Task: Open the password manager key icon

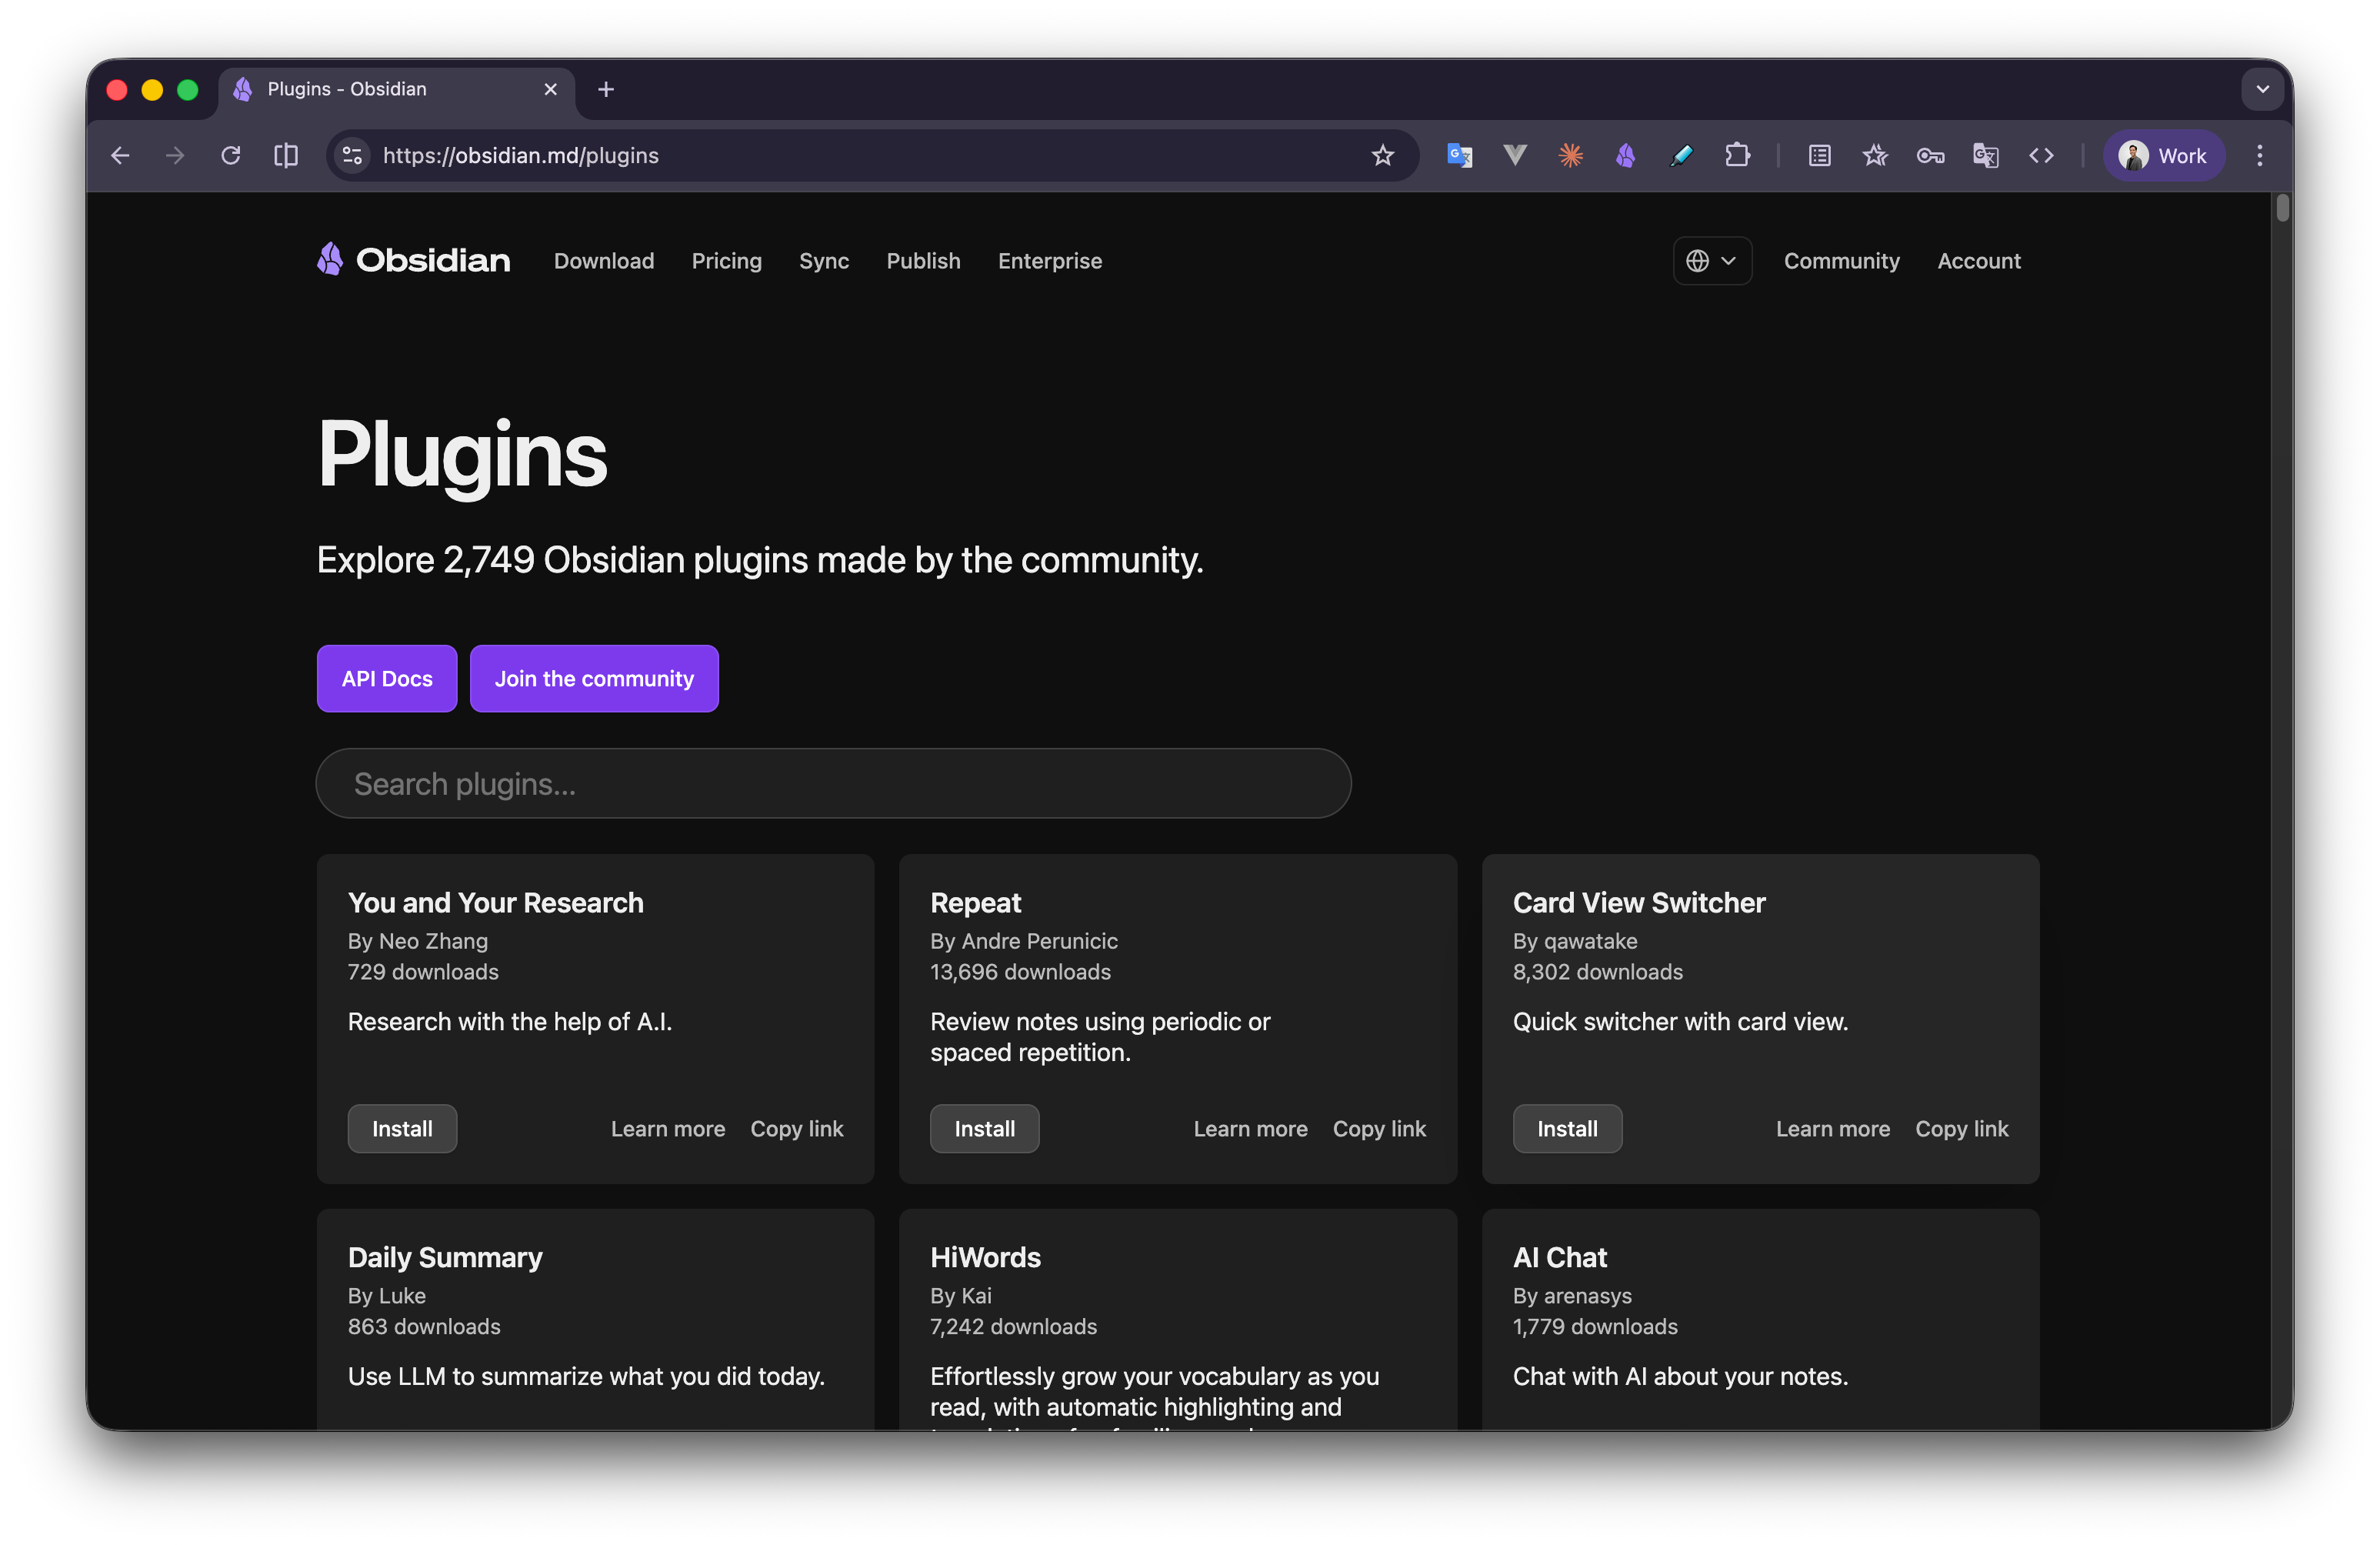Action: (x=1930, y=155)
